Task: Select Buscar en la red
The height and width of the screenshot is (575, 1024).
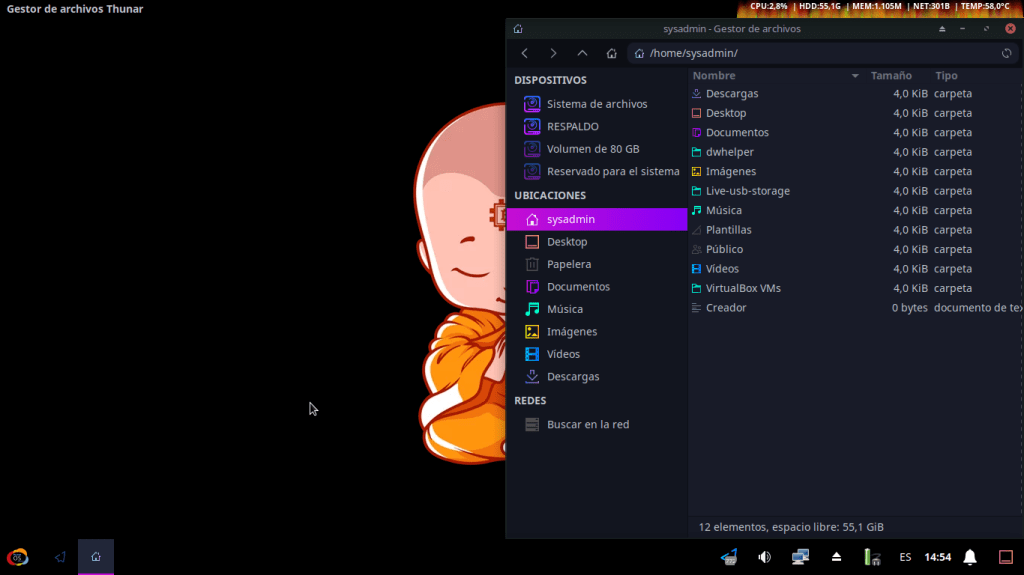Action: pos(587,424)
